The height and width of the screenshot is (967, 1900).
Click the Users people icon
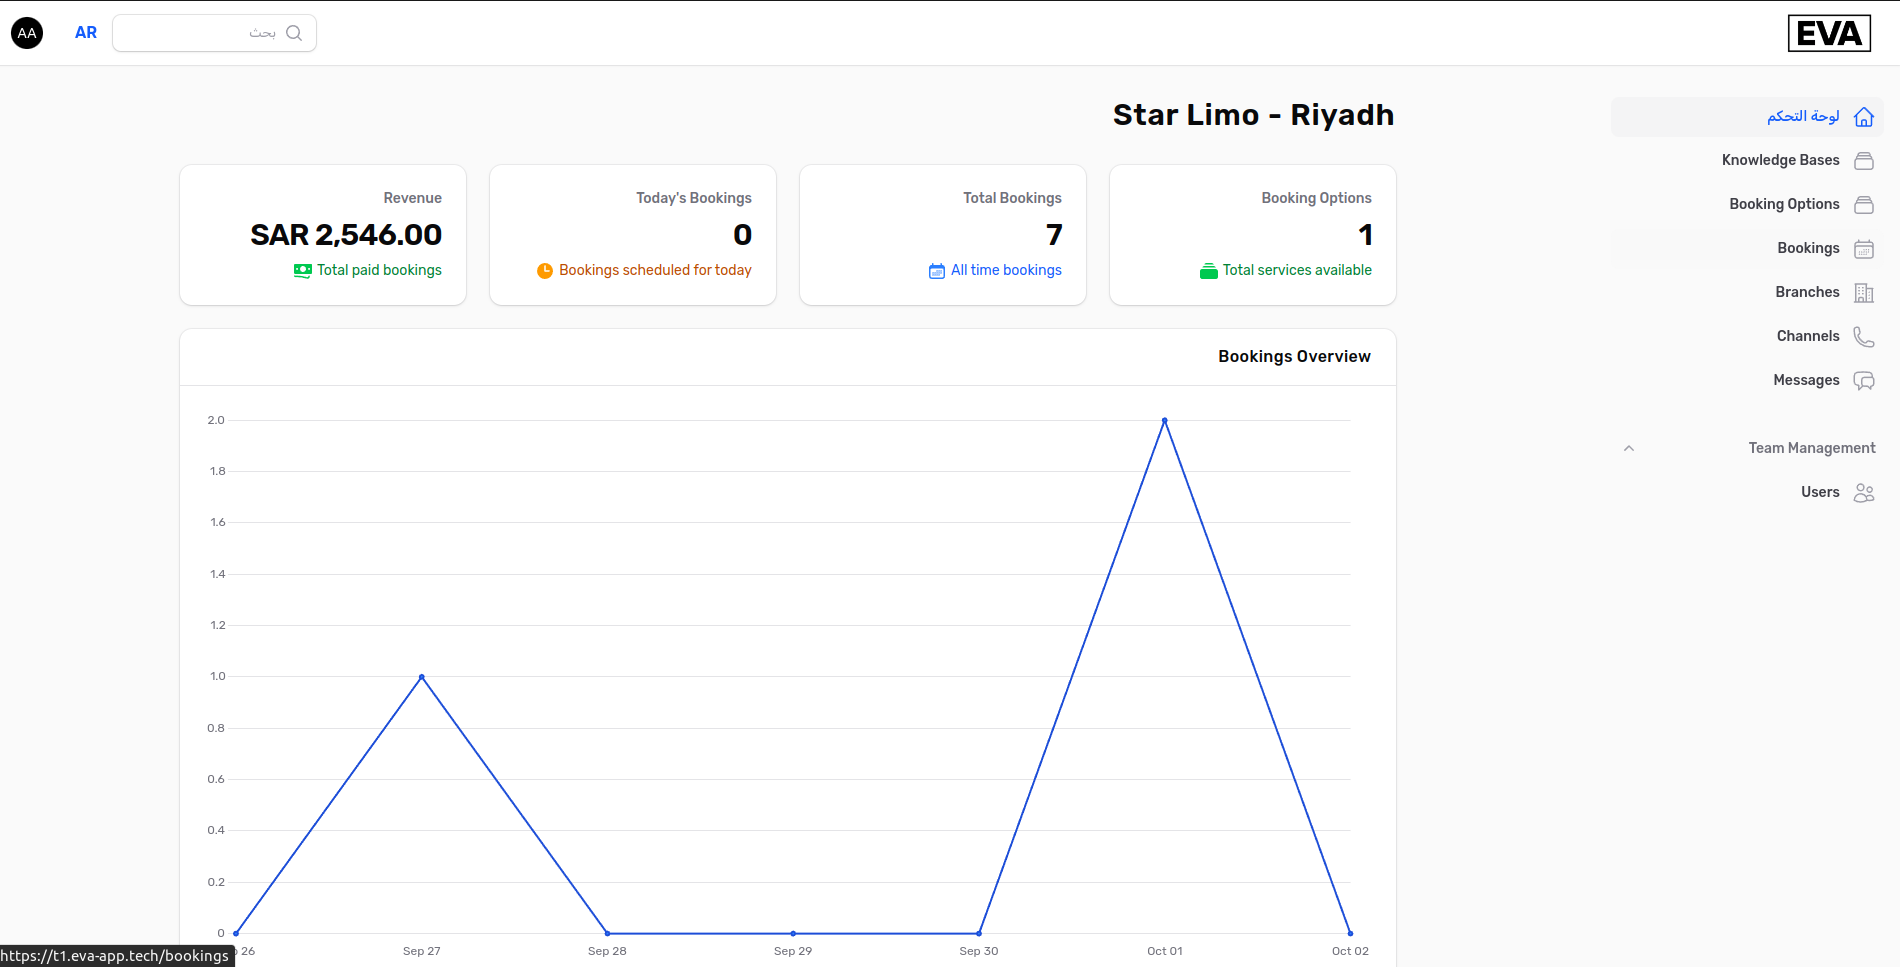1863,493
